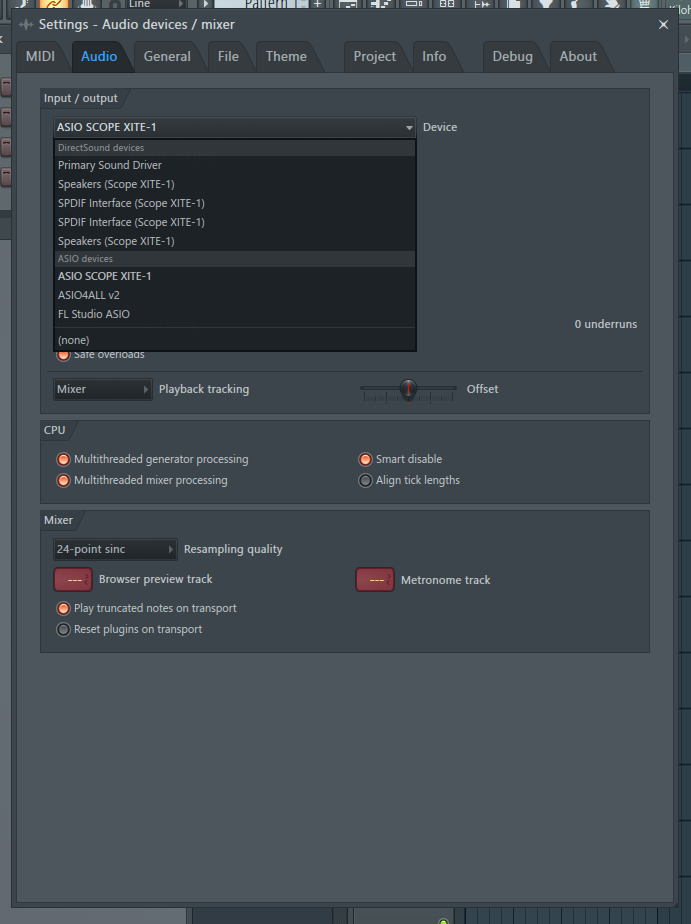691x924 pixels.
Task: Open the Info tab
Action: tap(434, 57)
